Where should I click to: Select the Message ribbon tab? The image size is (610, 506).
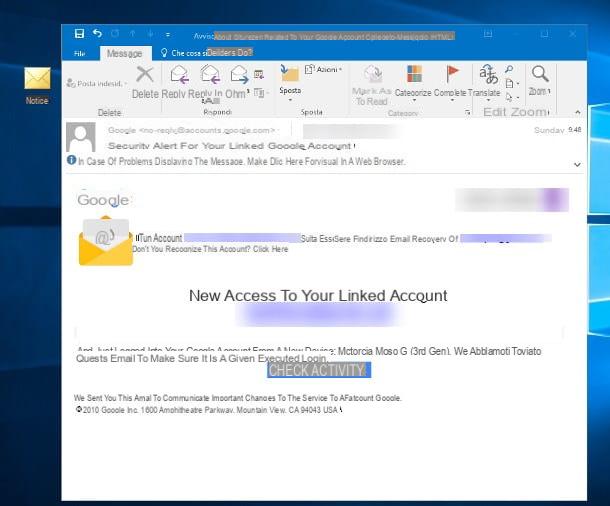tap(124, 53)
